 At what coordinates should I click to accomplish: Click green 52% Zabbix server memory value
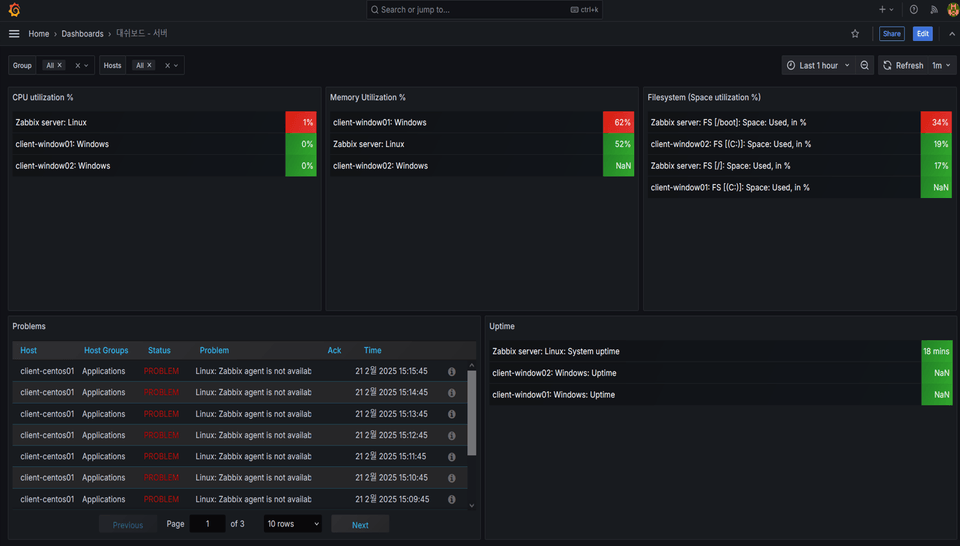618,144
